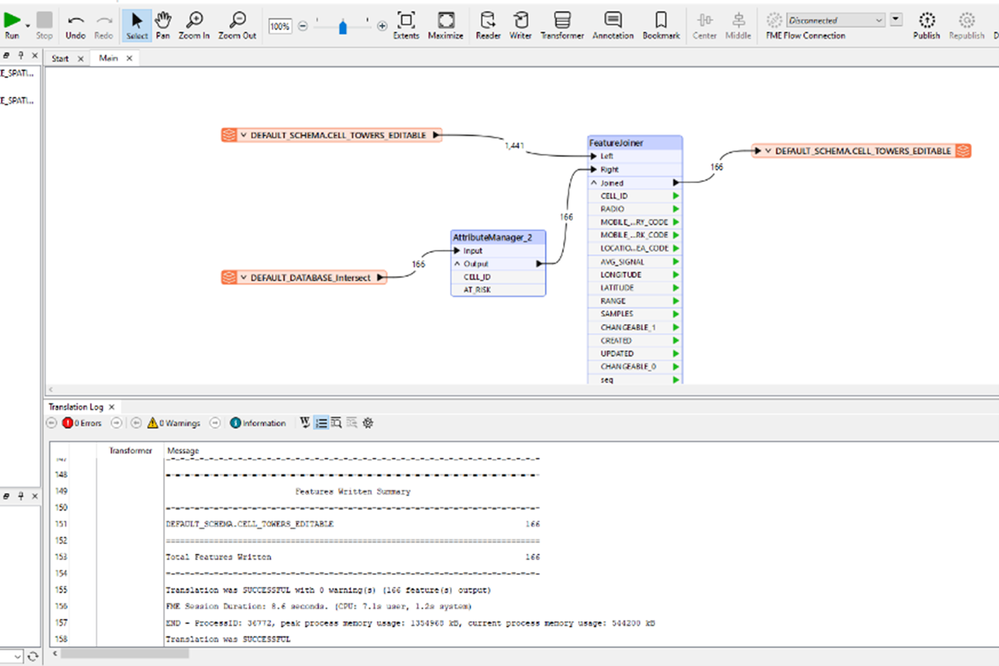Toggle Information messages filter
Viewport: 999px width, 666px height.
click(257, 423)
